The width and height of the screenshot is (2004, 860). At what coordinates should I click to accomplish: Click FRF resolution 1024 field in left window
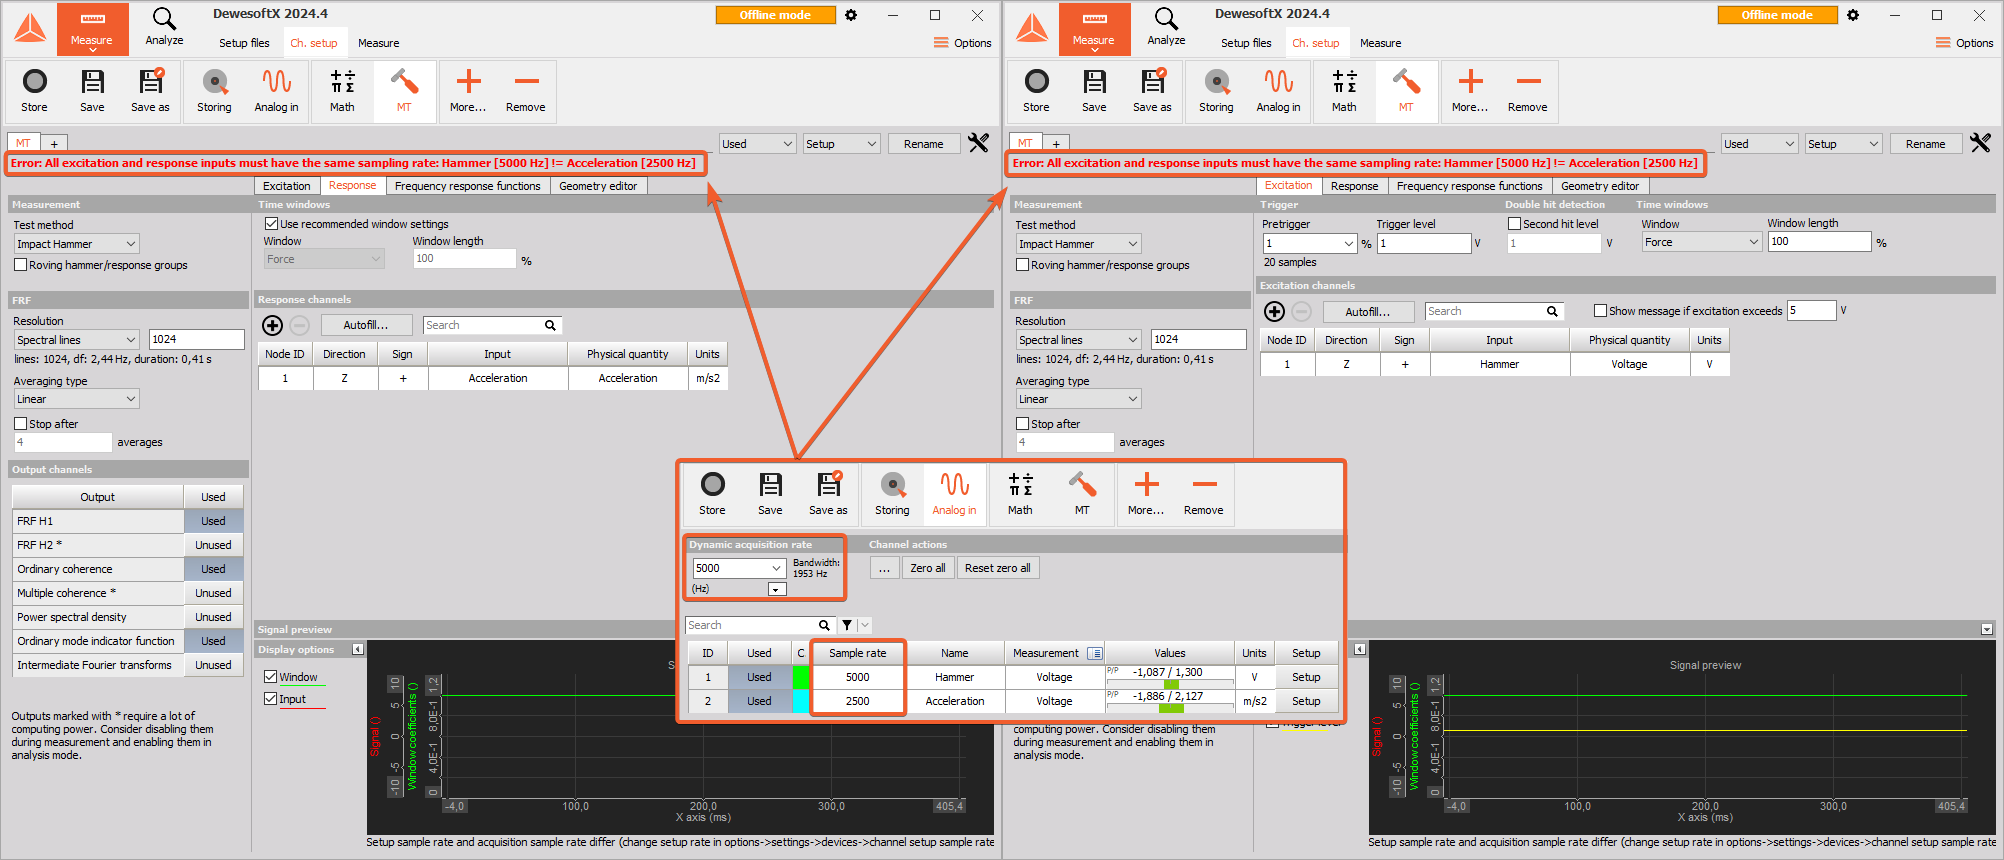196,339
